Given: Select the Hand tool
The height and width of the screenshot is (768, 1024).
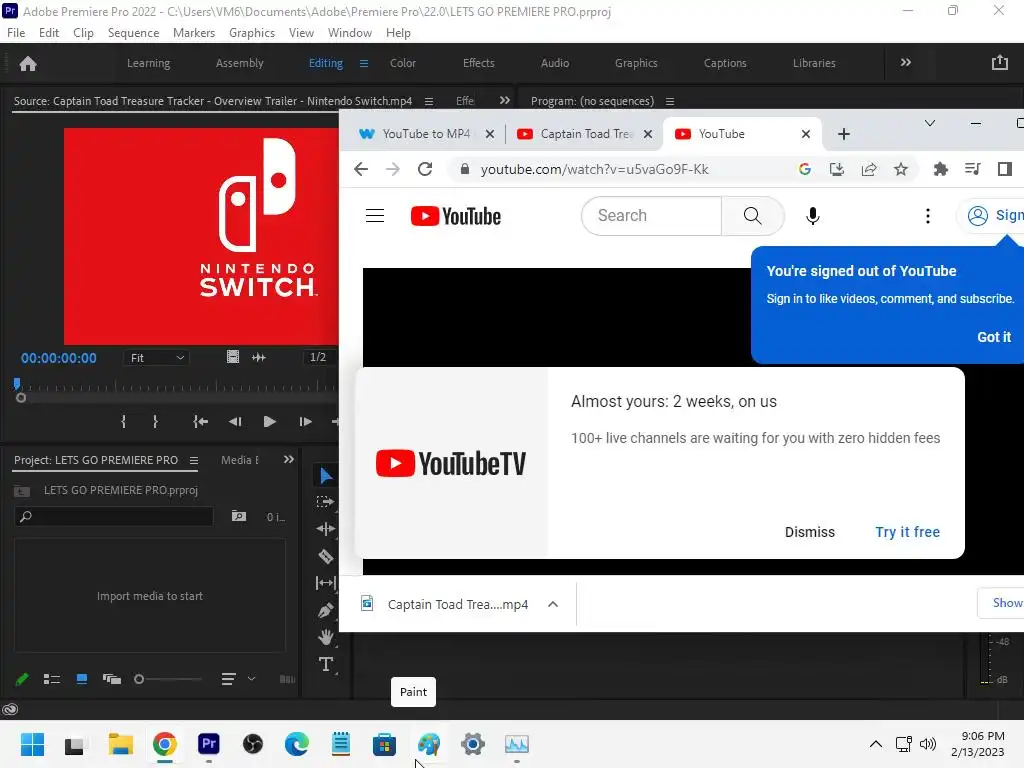Looking at the screenshot, I should pyautogui.click(x=325, y=637).
